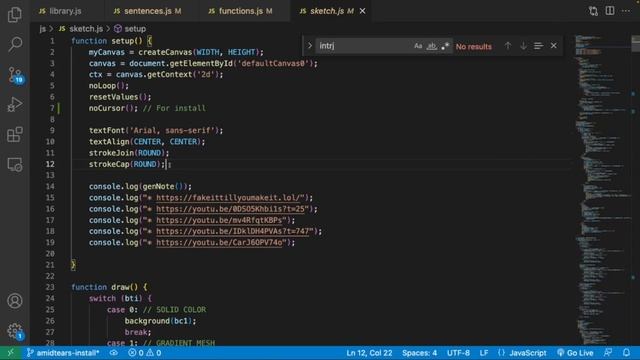
Task: Toggle Use Regular Expression in find widget
Action: [445, 46]
